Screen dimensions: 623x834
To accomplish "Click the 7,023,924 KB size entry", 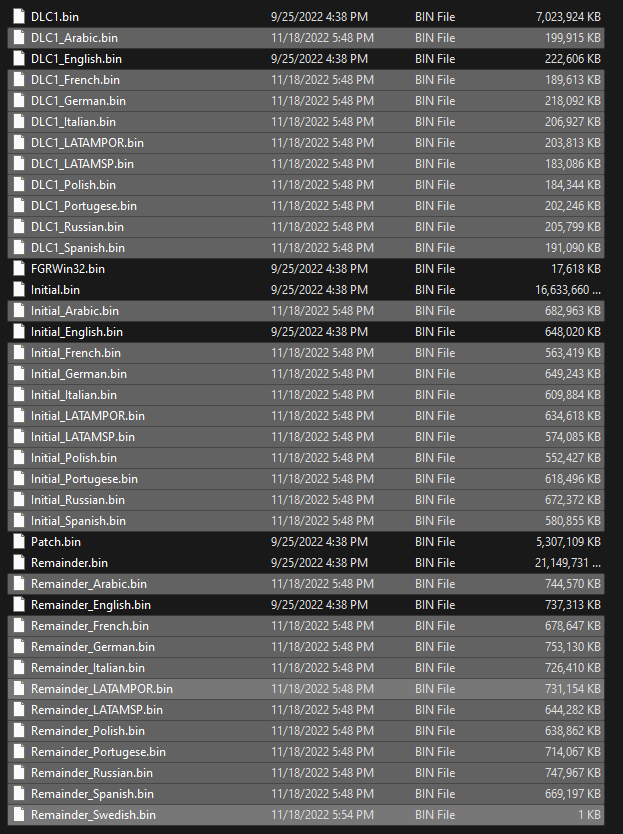I will point(568,16).
